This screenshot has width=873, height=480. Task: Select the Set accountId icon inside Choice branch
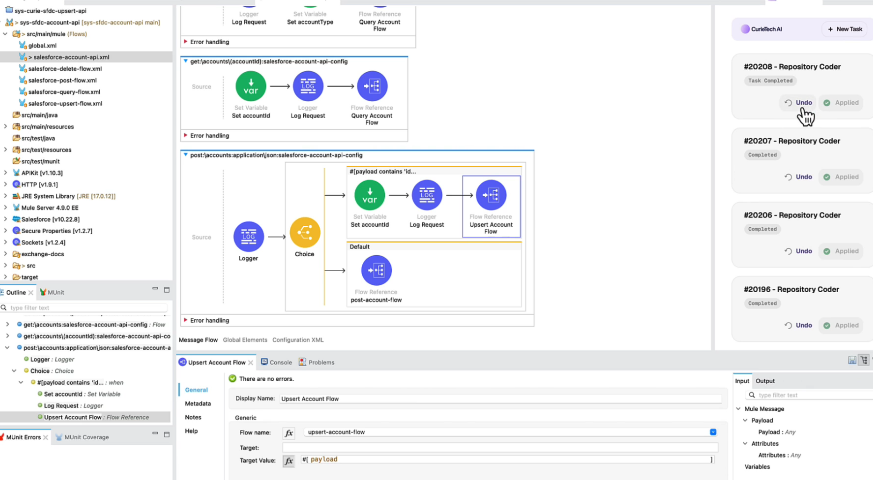[x=370, y=195]
